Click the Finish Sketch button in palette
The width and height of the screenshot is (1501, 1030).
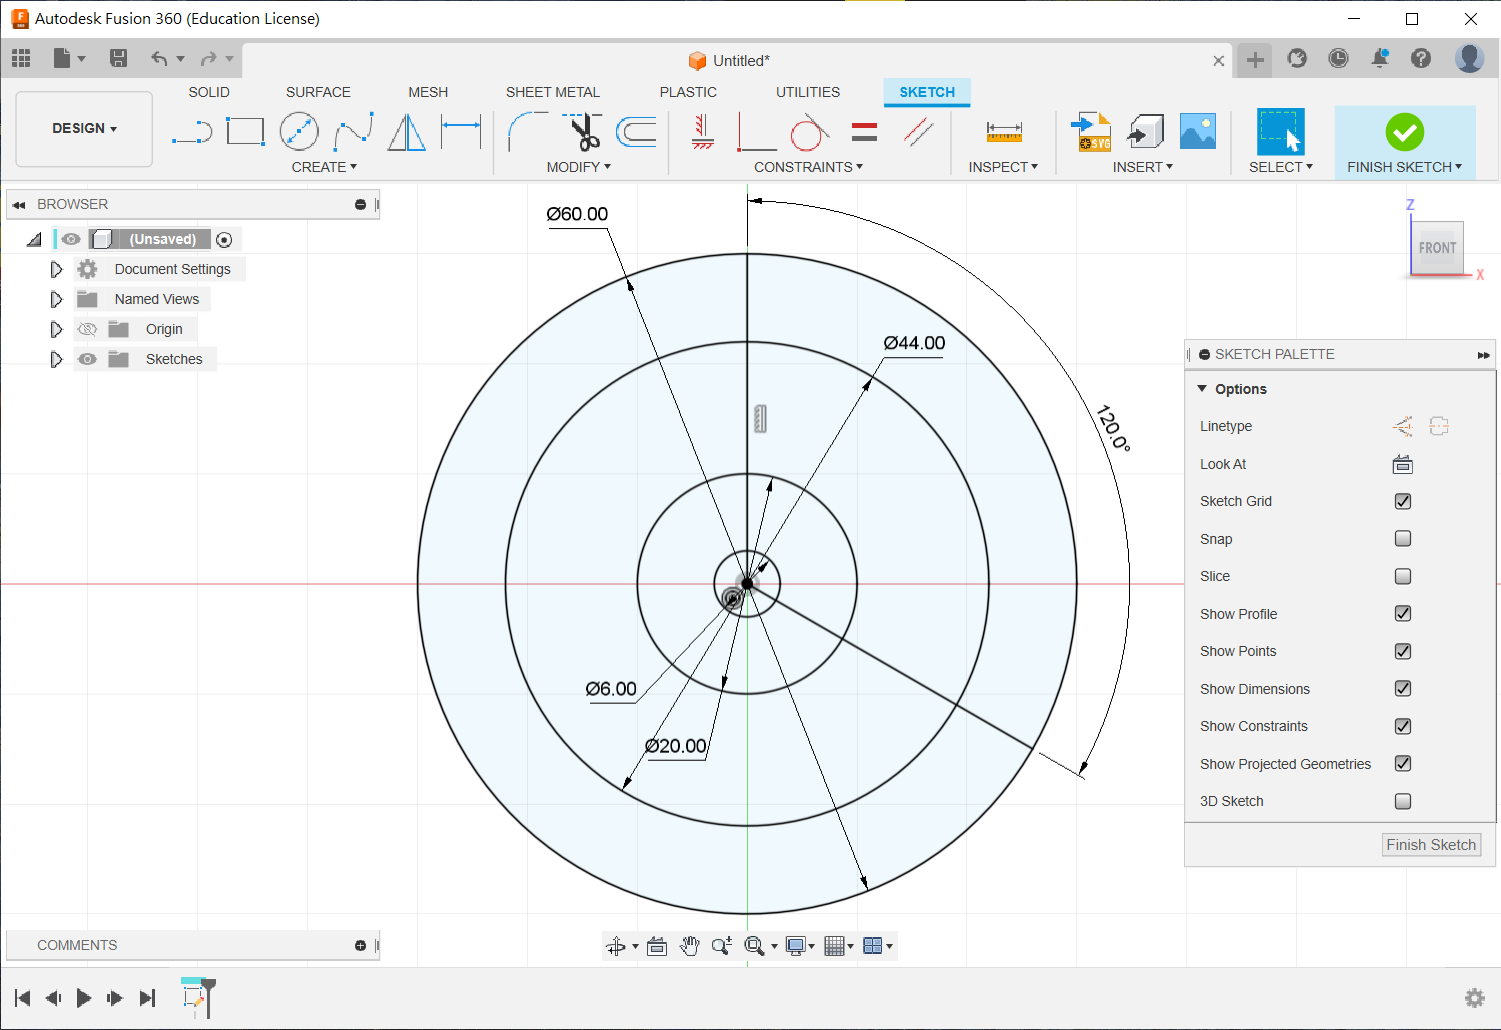1430,845
